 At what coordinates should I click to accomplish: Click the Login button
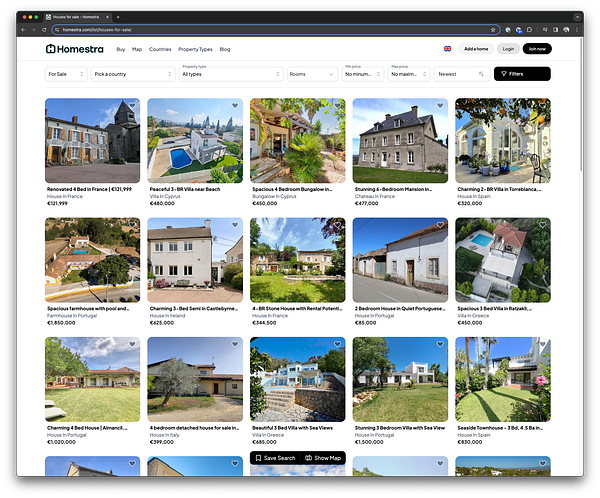click(x=508, y=49)
